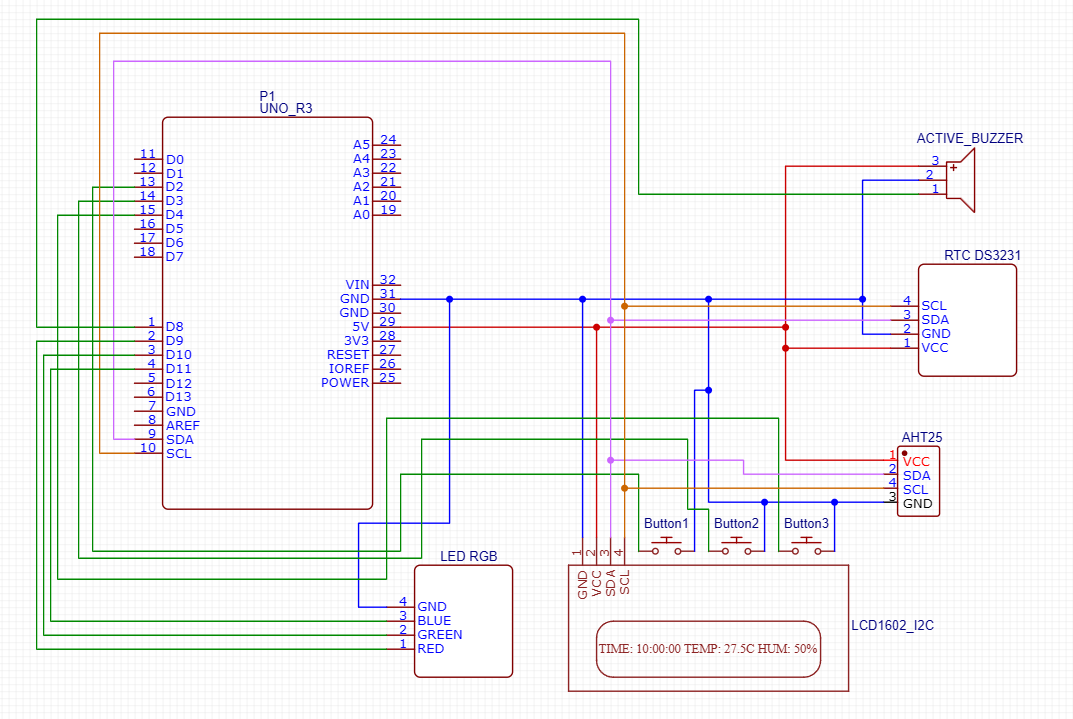Click the LED RGB title label
Image resolution: width=1073 pixels, height=719 pixels.
469,556
